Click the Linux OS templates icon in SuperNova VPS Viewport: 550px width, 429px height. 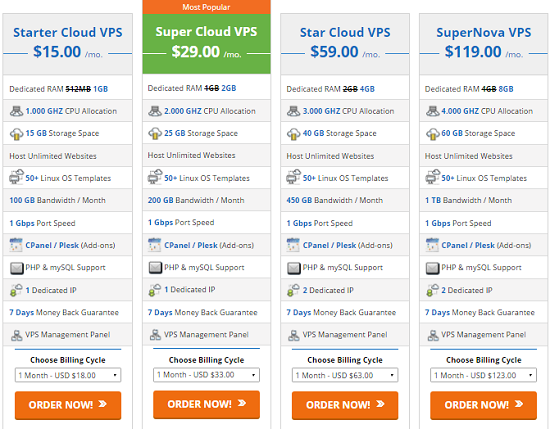coord(432,177)
